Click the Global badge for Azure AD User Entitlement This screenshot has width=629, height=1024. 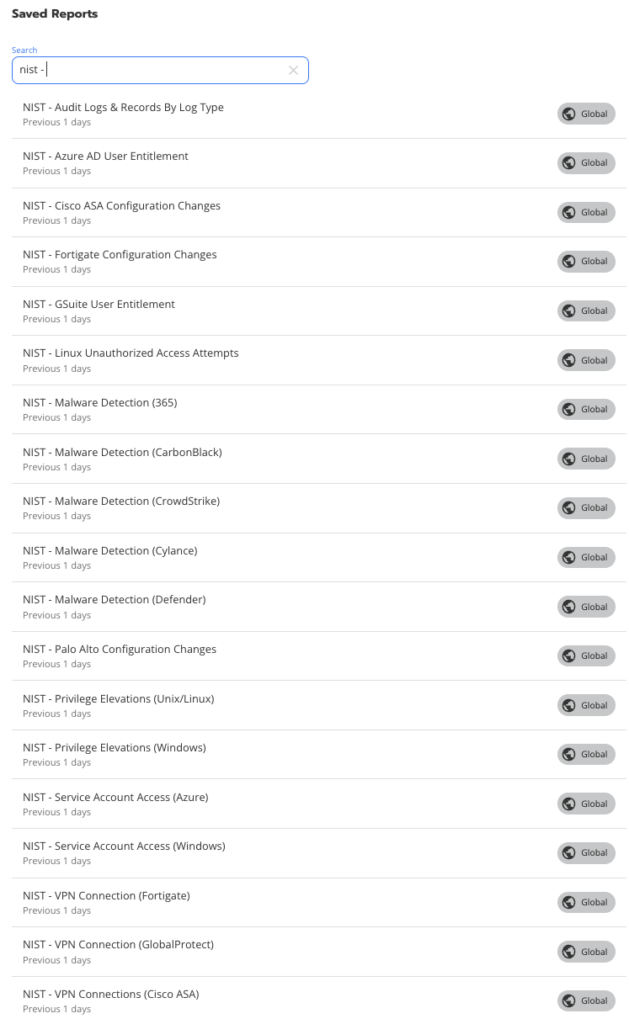tap(586, 163)
